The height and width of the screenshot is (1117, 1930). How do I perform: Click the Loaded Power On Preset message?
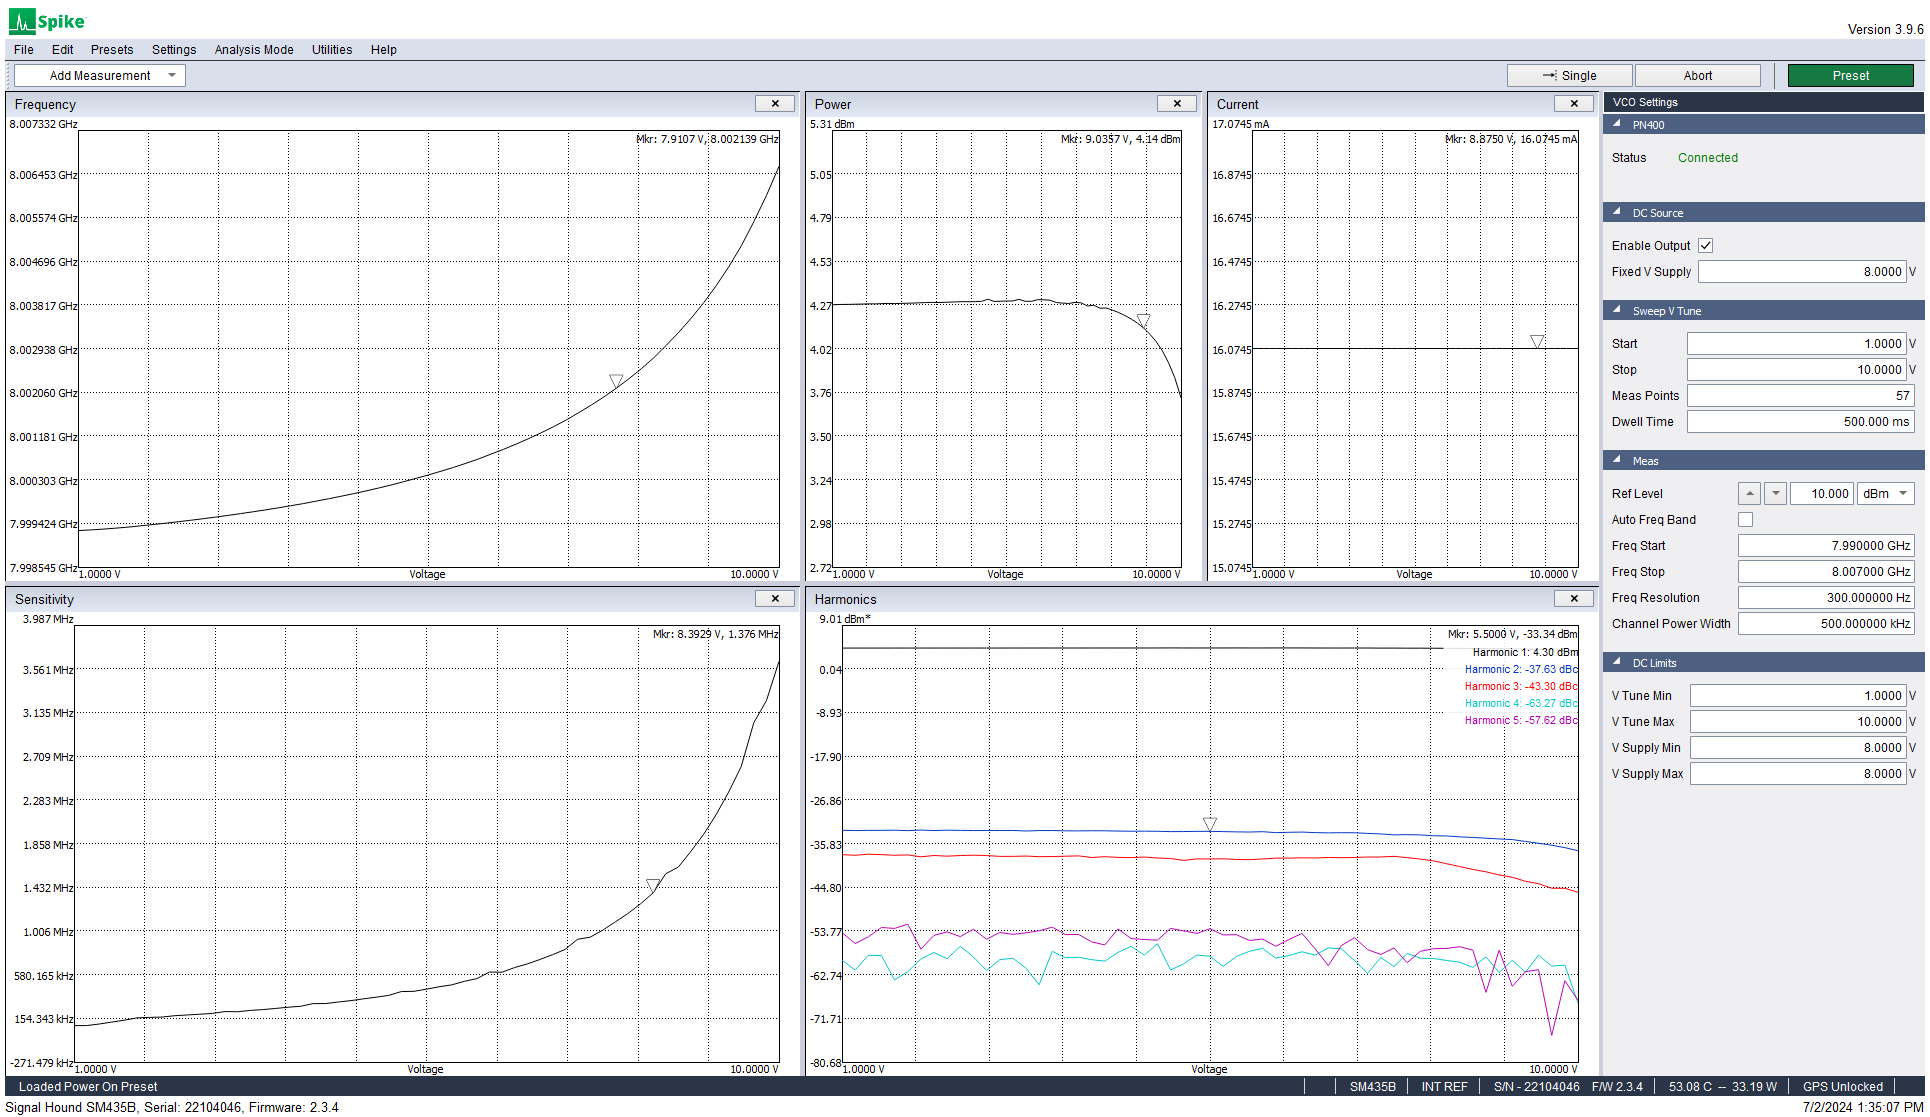pyautogui.click(x=88, y=1087)
